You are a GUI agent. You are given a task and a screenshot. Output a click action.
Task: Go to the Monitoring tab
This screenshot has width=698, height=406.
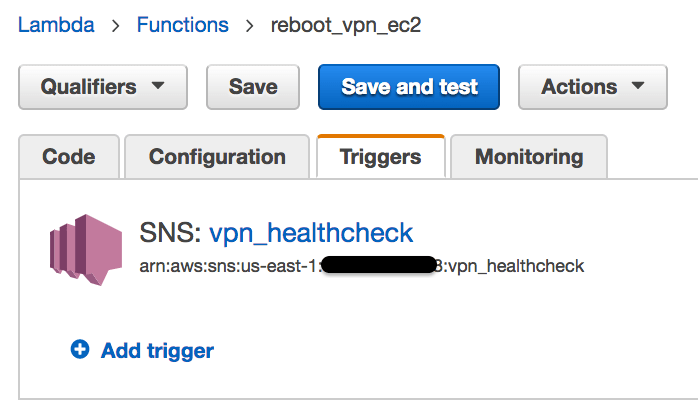tap(528, 157)
